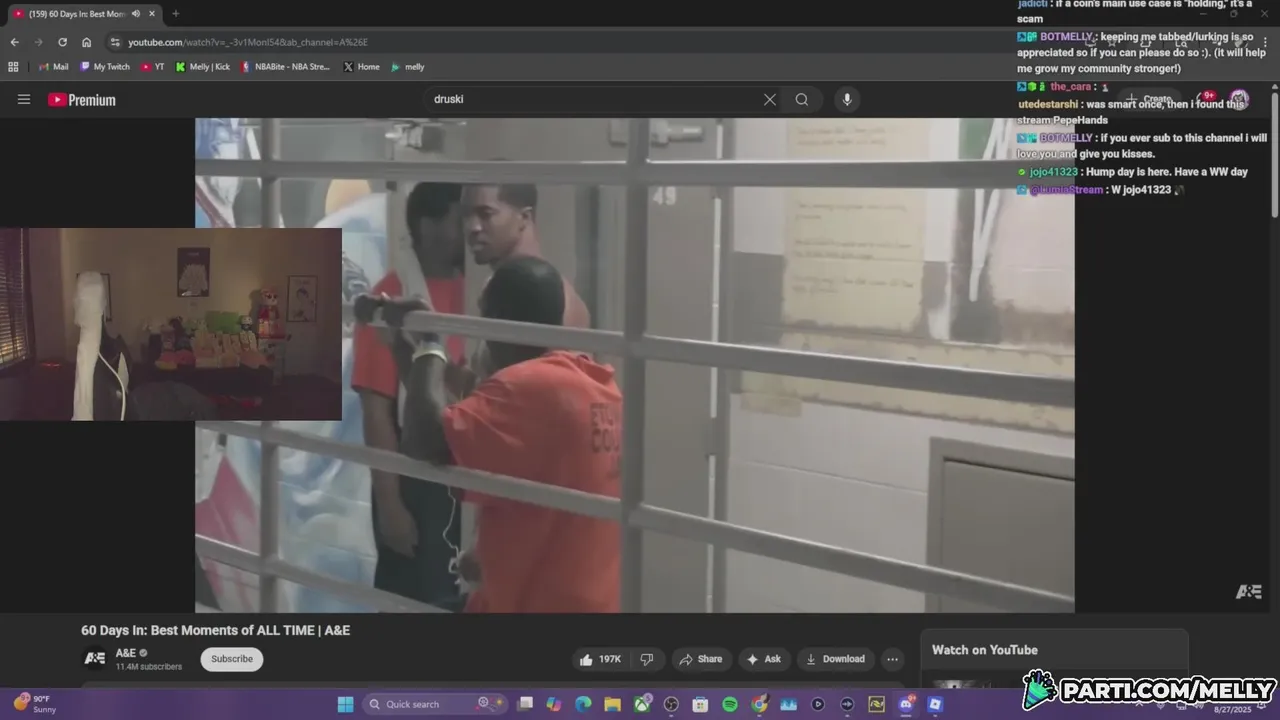
Task: Open the Melly | Kick bookmark
Action: click(x=202, y=67)
